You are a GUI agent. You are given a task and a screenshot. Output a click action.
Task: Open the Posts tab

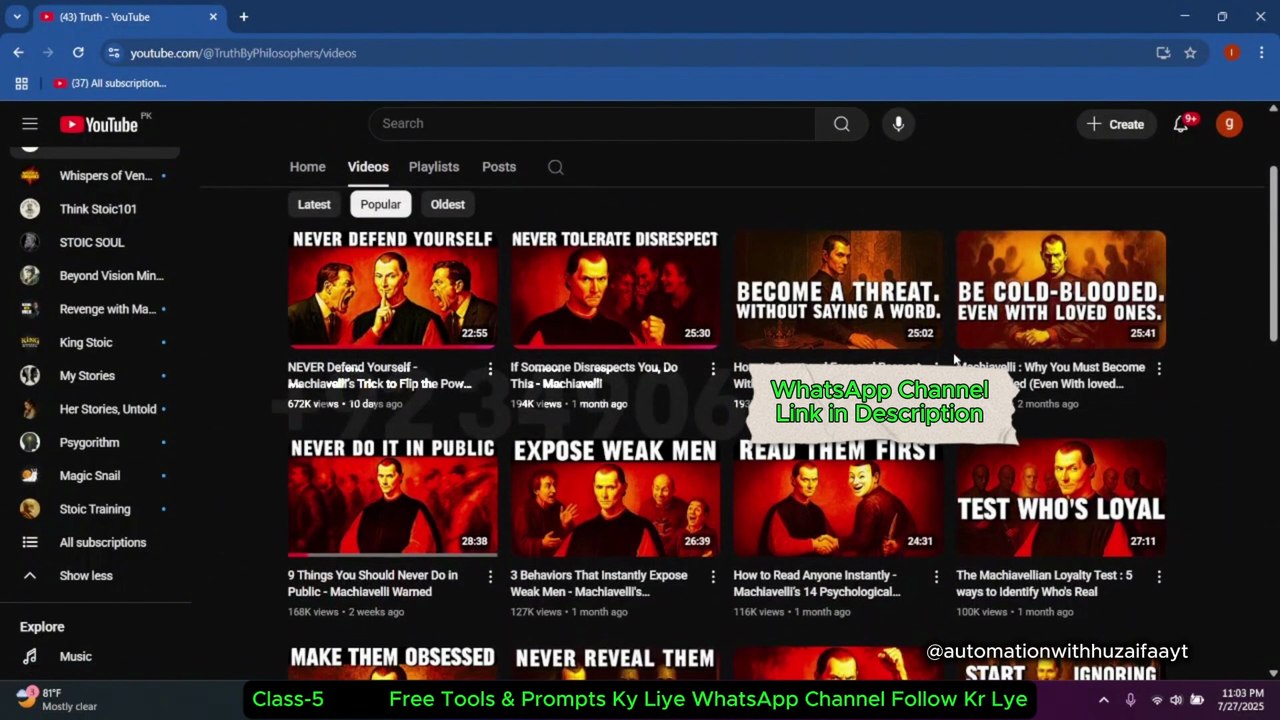[499, 167]
